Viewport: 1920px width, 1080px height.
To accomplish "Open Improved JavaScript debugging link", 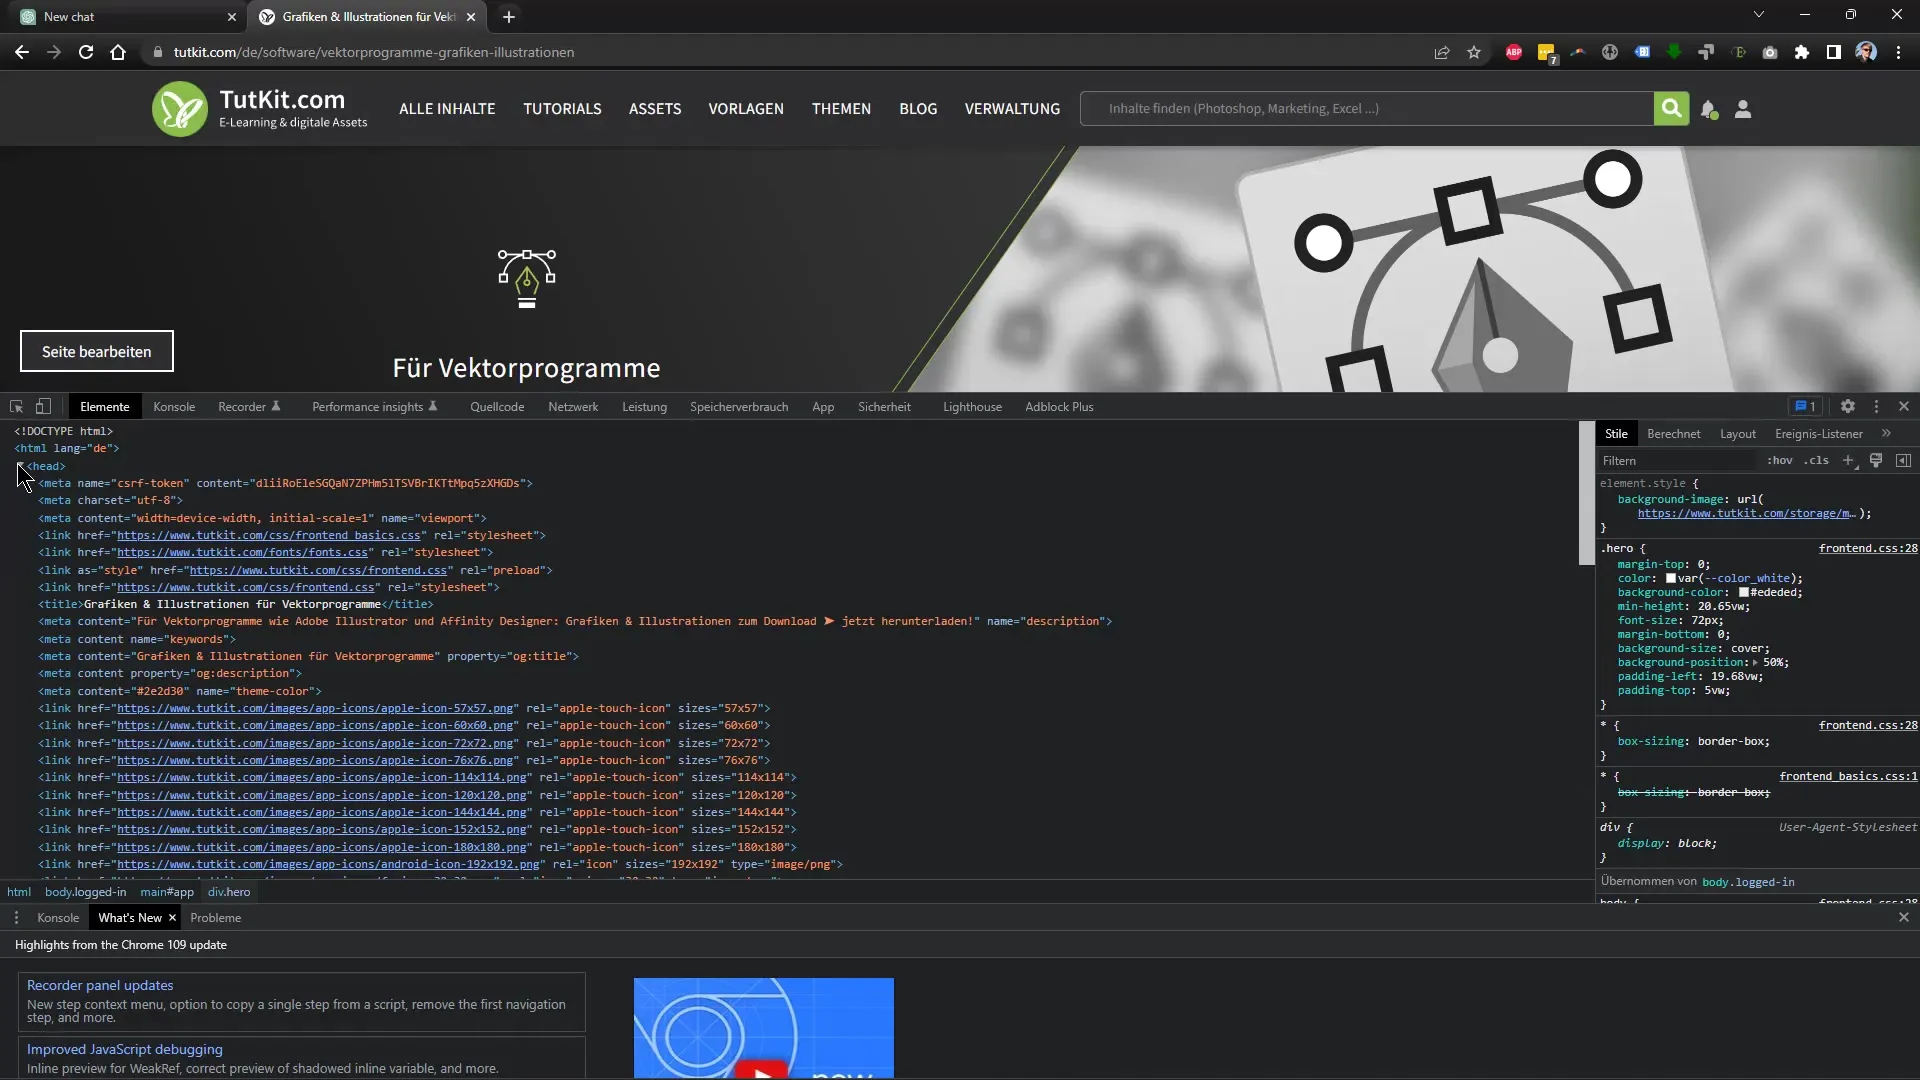I will pyautogui.click(x=125, y=1049).
